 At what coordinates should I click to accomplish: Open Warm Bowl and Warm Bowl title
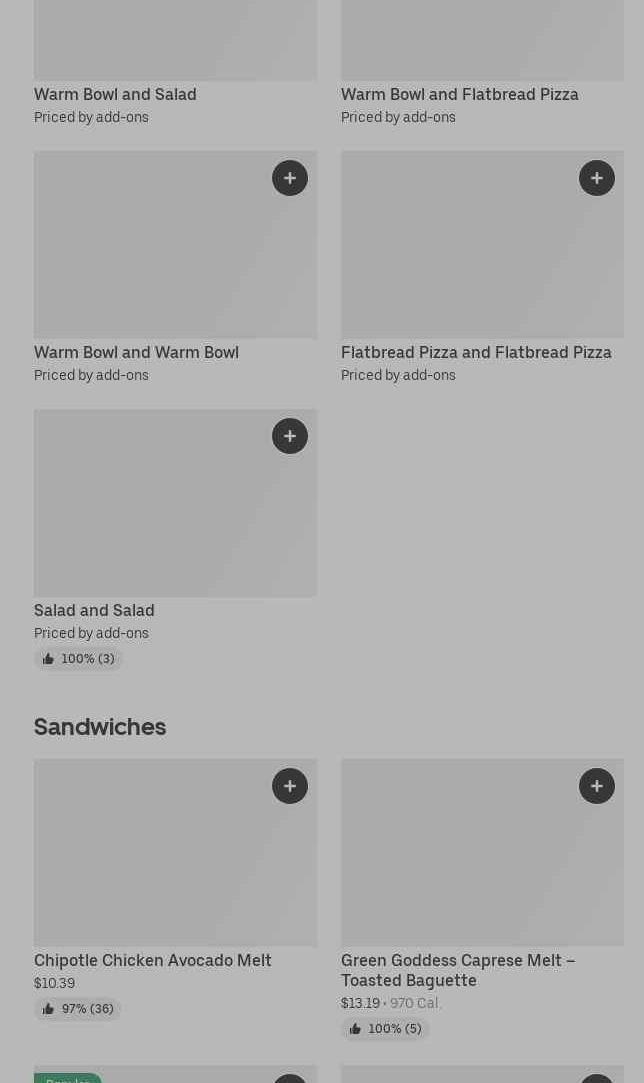pos(136,352)
